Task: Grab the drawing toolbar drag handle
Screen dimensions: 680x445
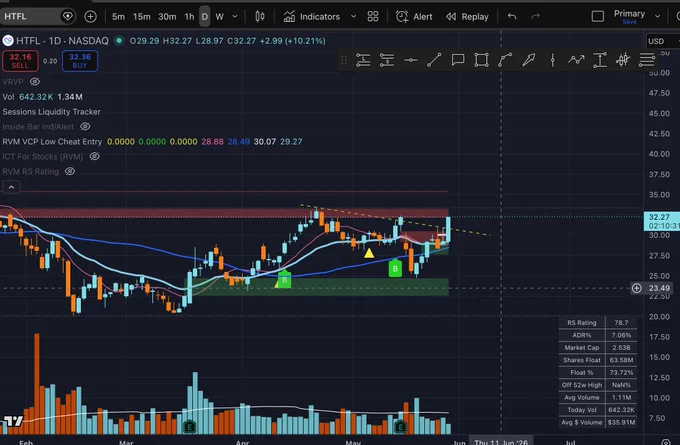Action: (344, 60)
